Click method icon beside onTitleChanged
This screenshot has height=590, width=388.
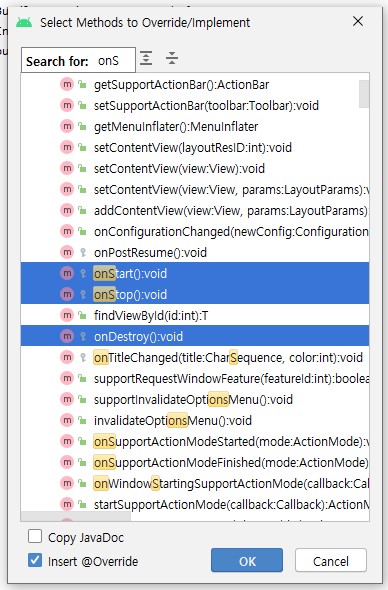(67, 357)
